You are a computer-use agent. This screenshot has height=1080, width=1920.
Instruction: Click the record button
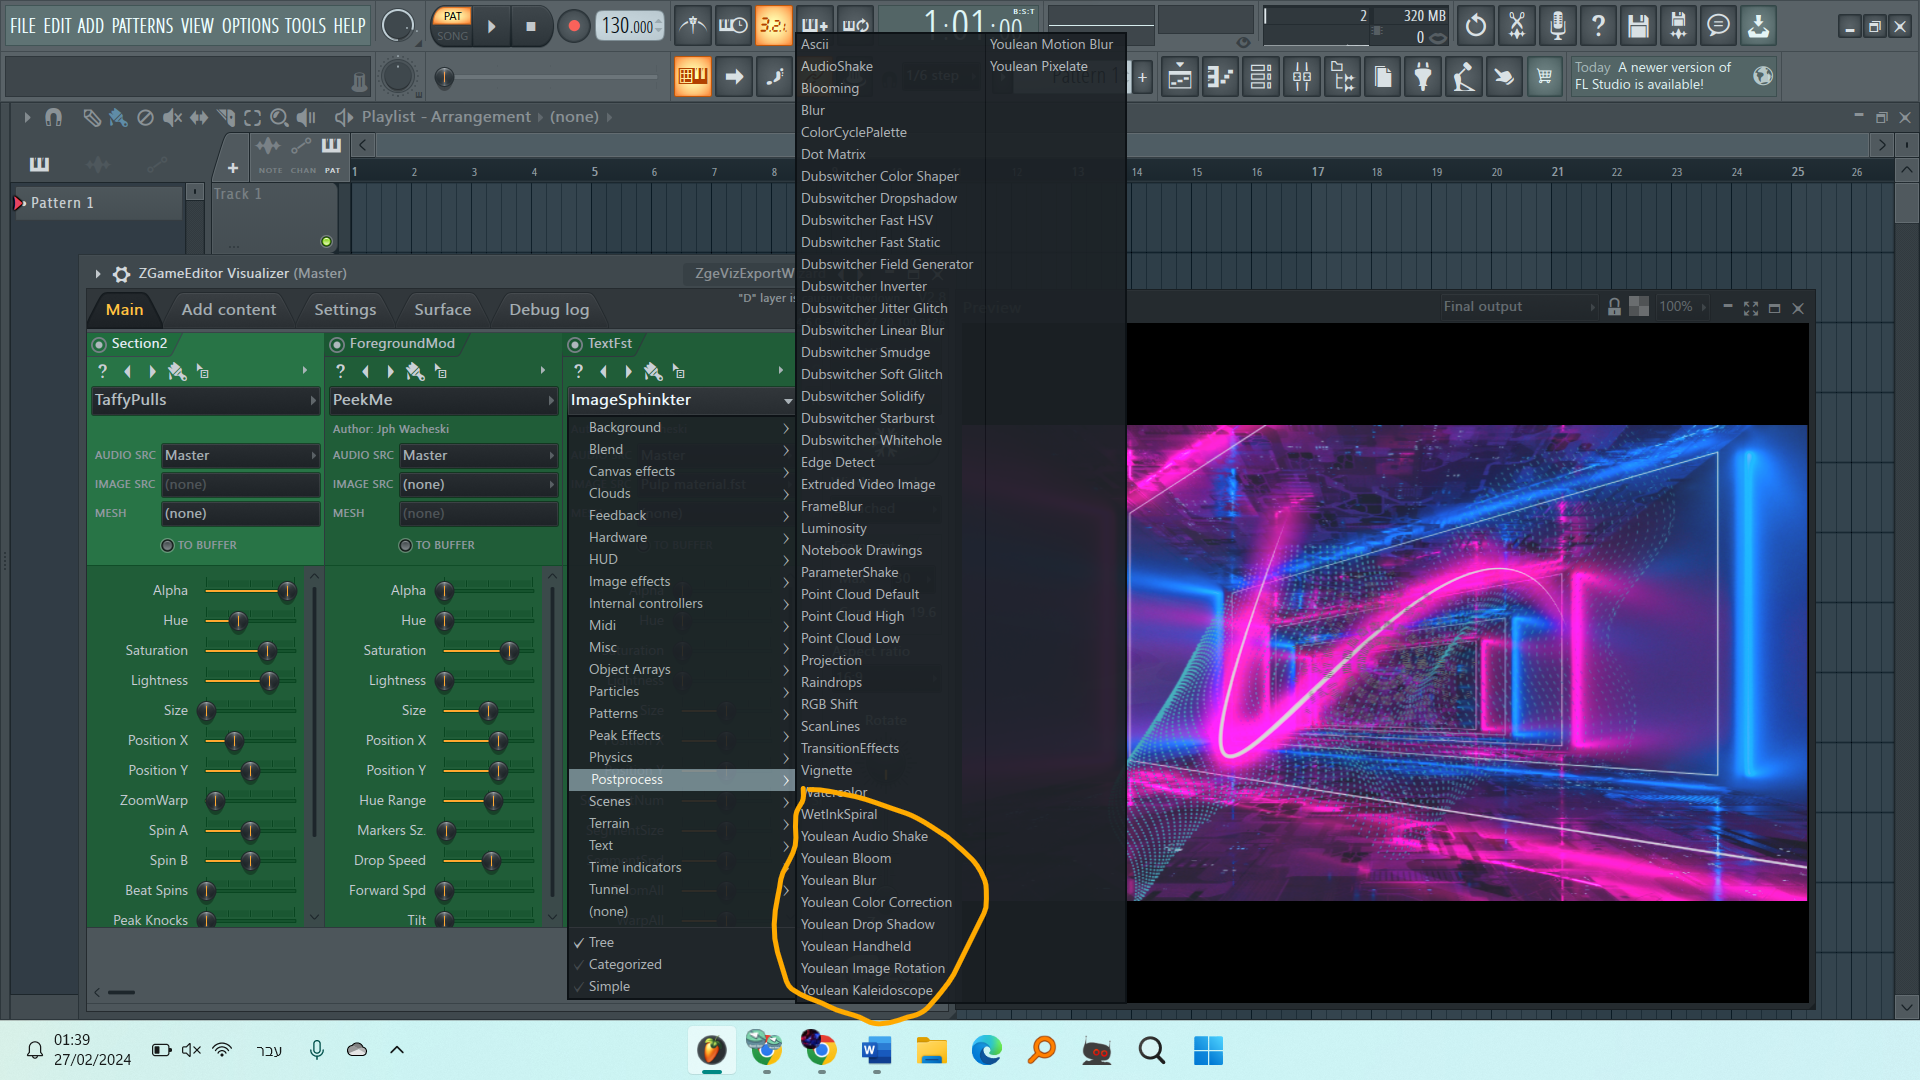click(x=573, y=27)
